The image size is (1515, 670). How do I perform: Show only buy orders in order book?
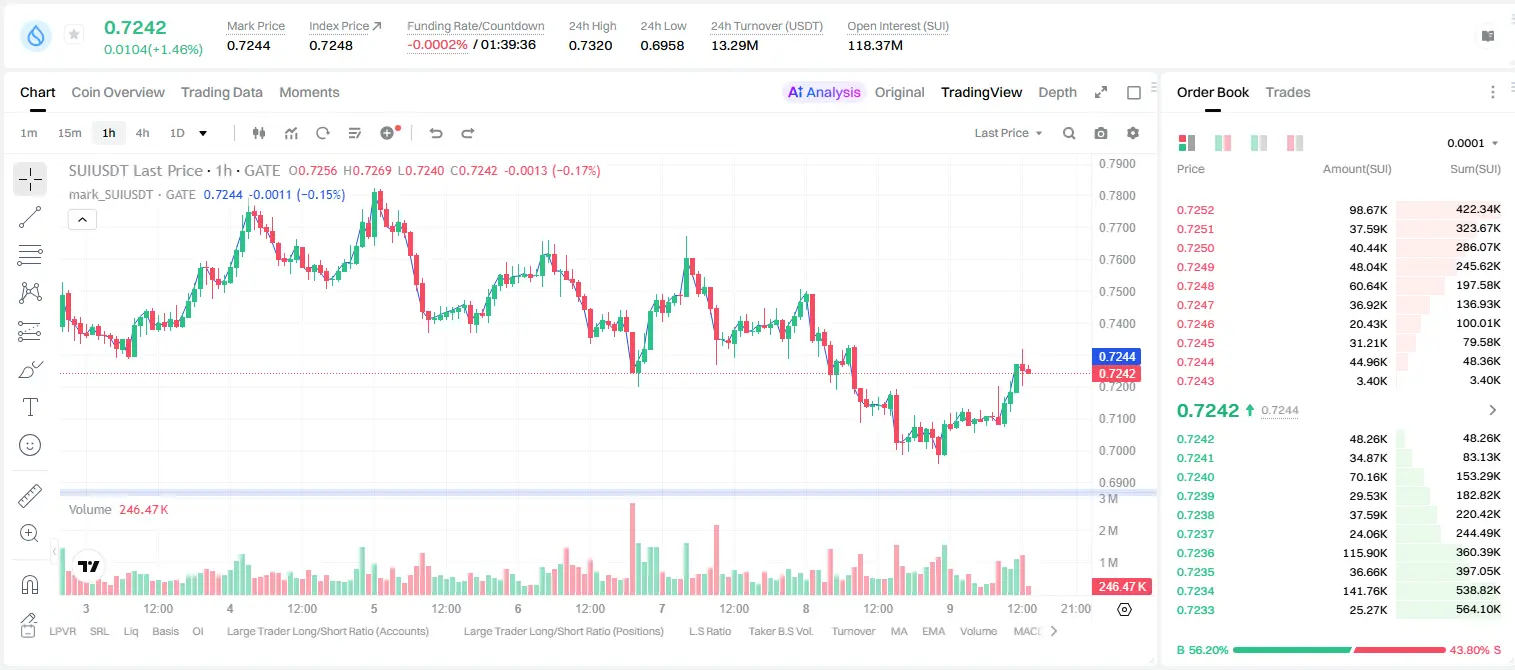click(1259, 143)
